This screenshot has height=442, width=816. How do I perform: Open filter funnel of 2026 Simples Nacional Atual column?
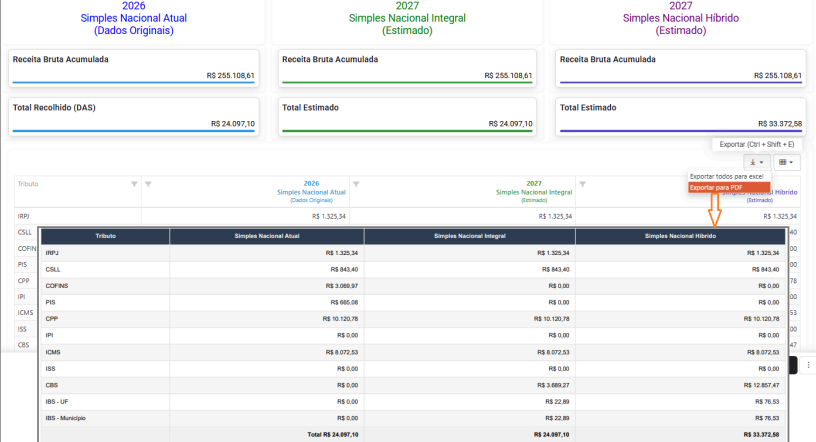click(148, 184)
